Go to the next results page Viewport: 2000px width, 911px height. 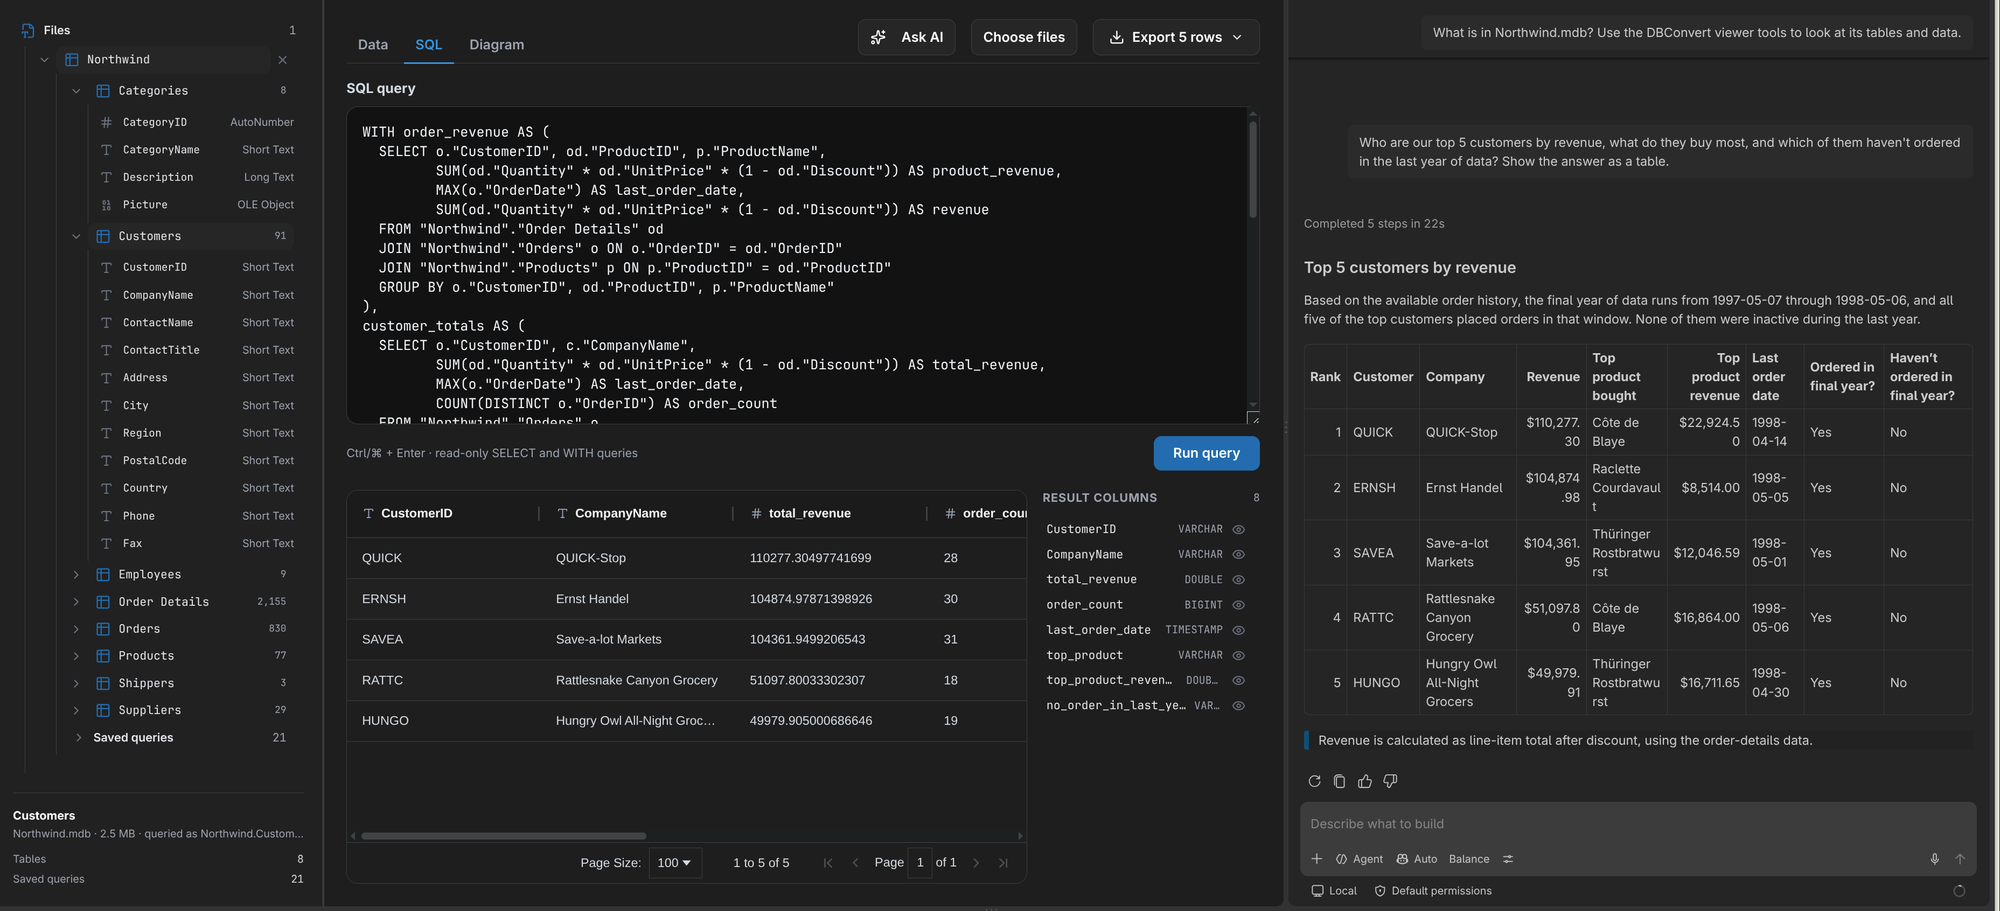976,863
